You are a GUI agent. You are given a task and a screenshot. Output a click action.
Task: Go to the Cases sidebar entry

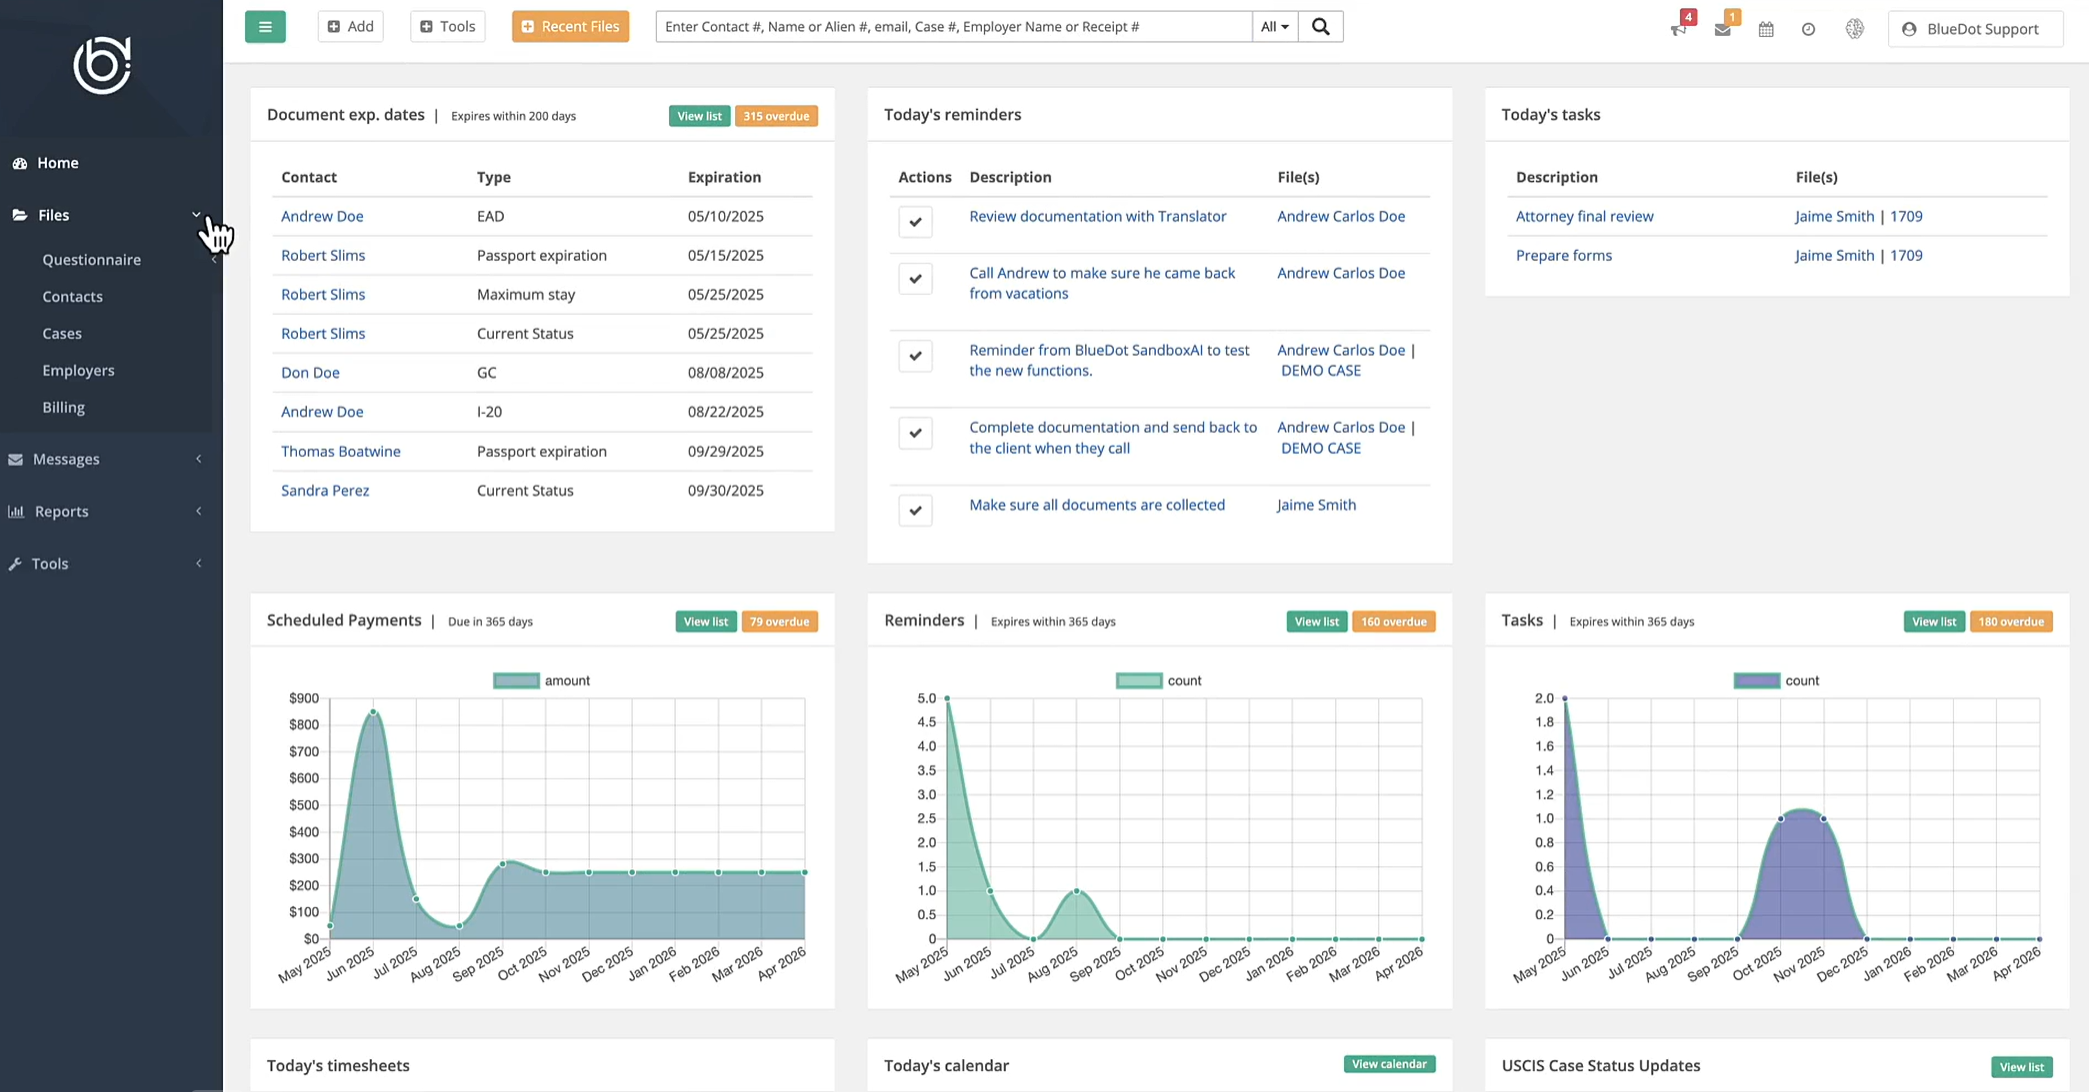click(x=61, y=333)
